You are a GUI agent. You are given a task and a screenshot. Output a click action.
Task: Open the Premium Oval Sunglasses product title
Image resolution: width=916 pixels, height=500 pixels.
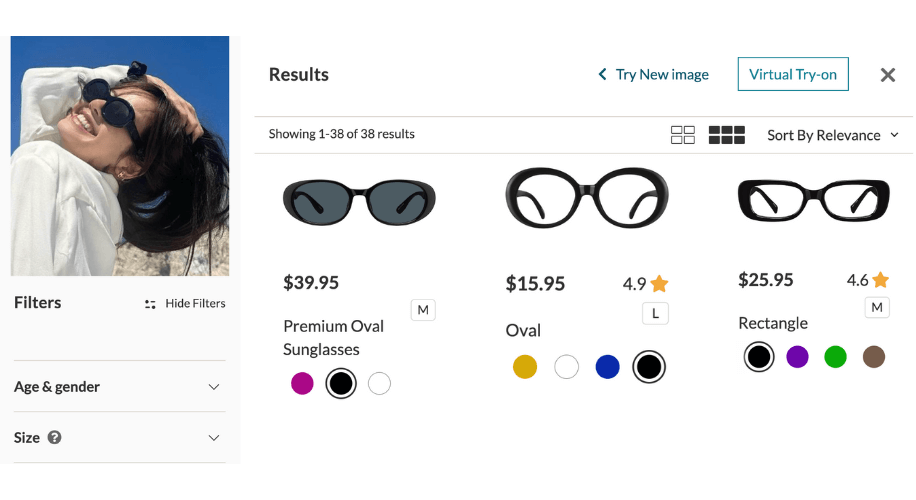(x=334, y=338)
